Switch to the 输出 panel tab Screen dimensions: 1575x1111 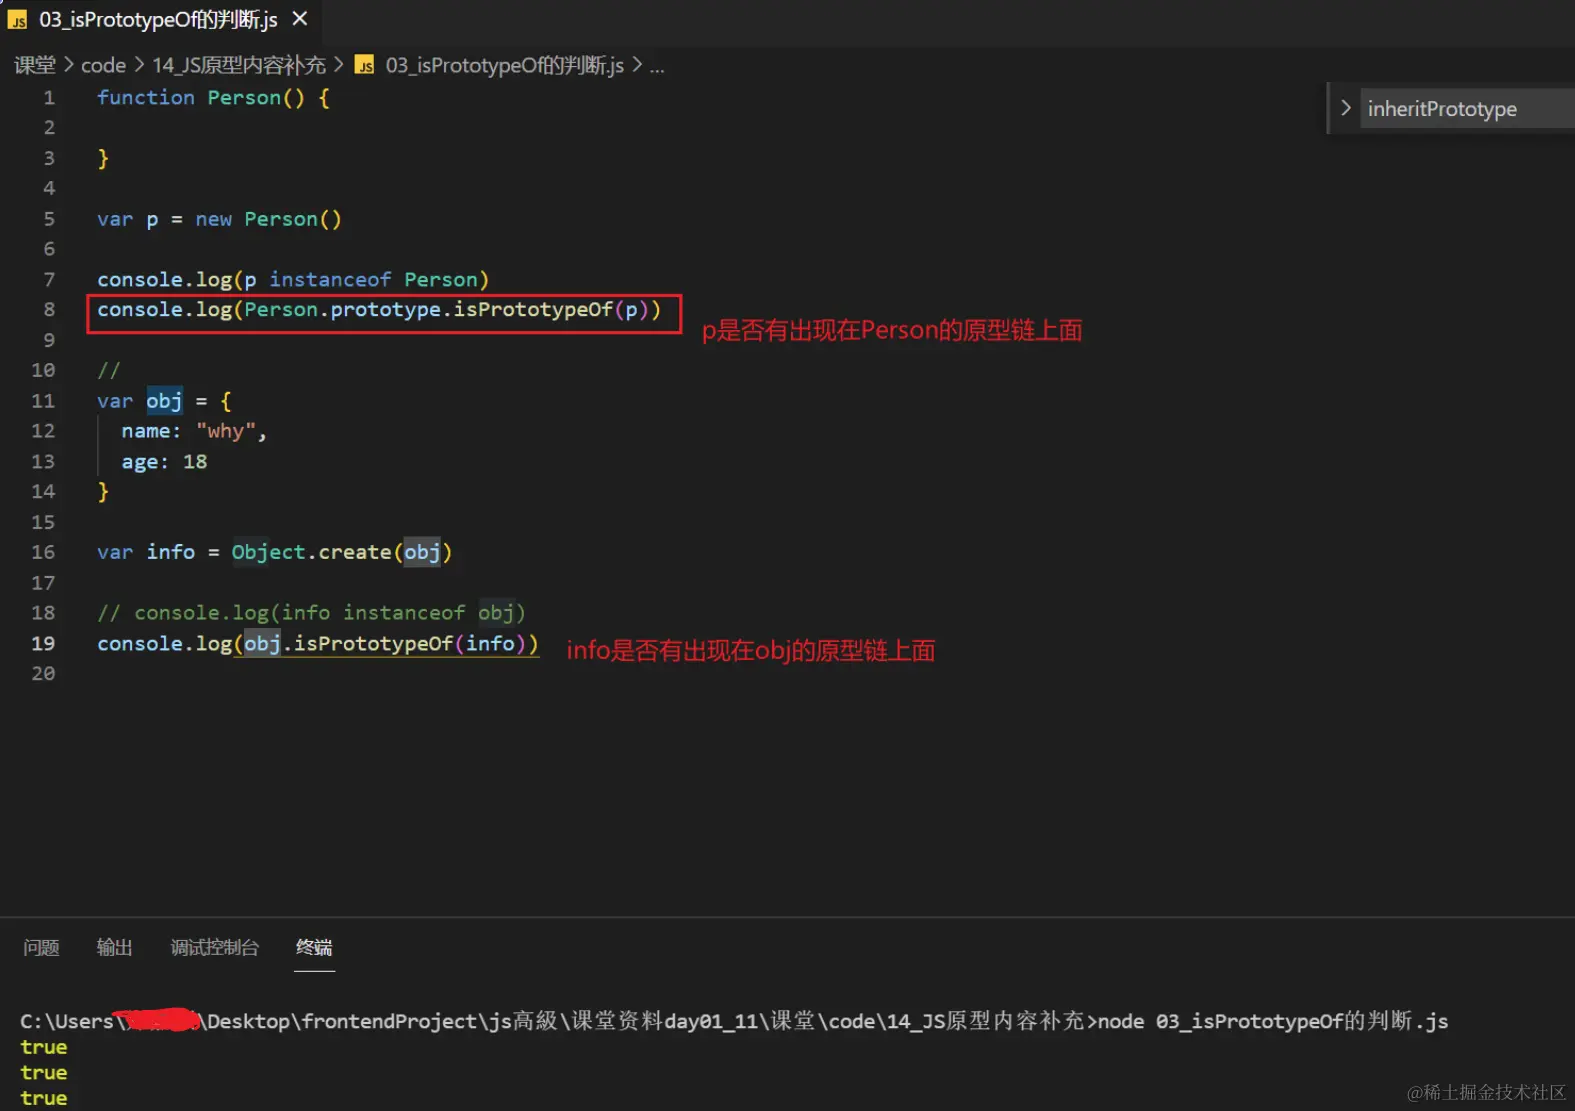(x=114, y=947)
